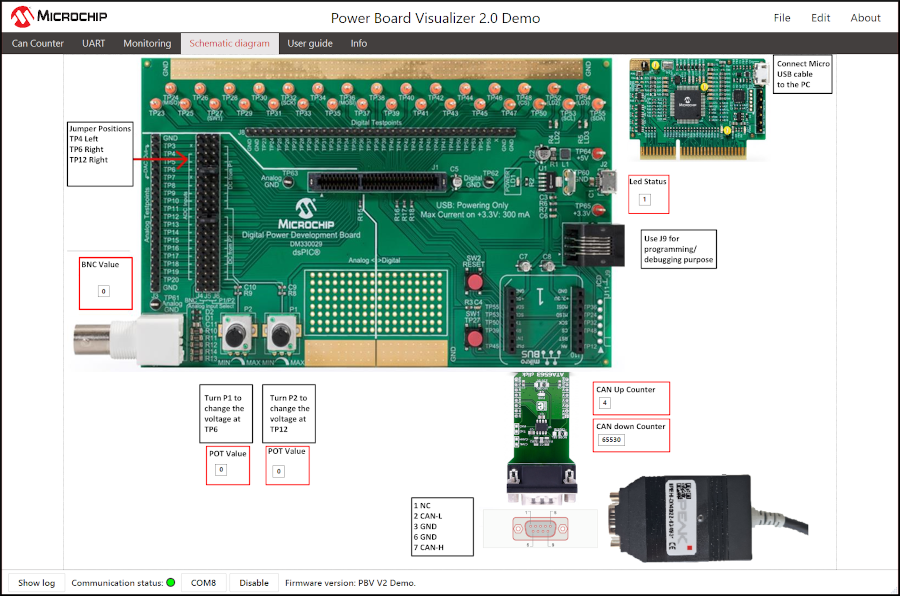Viewport: 900px width, 596px height.
Task: Click the SW1 red push button
Action: pos(475,338)
